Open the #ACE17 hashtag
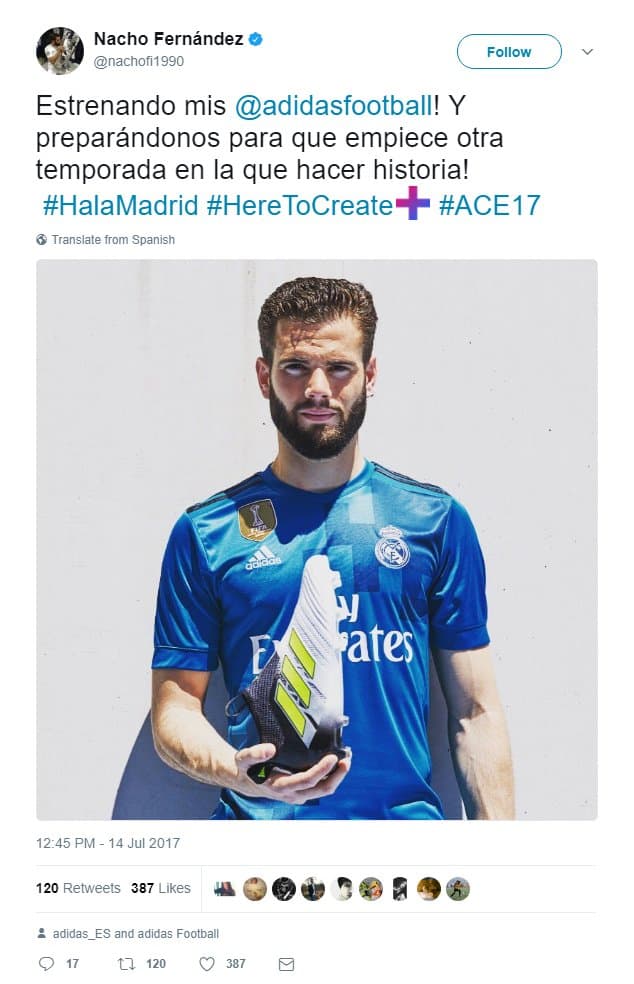This screenshot has width=634, height=984. (x=489, y=205)
